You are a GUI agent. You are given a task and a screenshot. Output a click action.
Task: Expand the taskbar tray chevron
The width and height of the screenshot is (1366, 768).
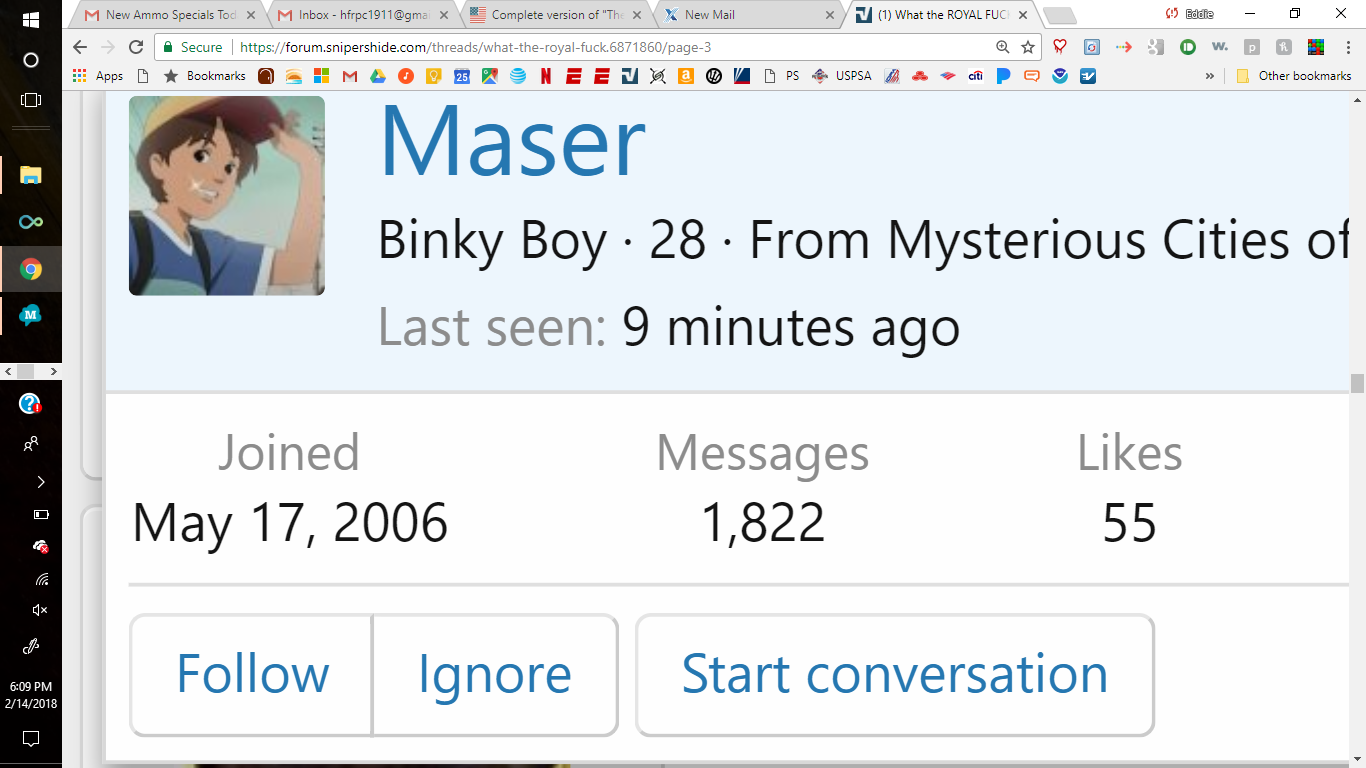click(40, 482)
